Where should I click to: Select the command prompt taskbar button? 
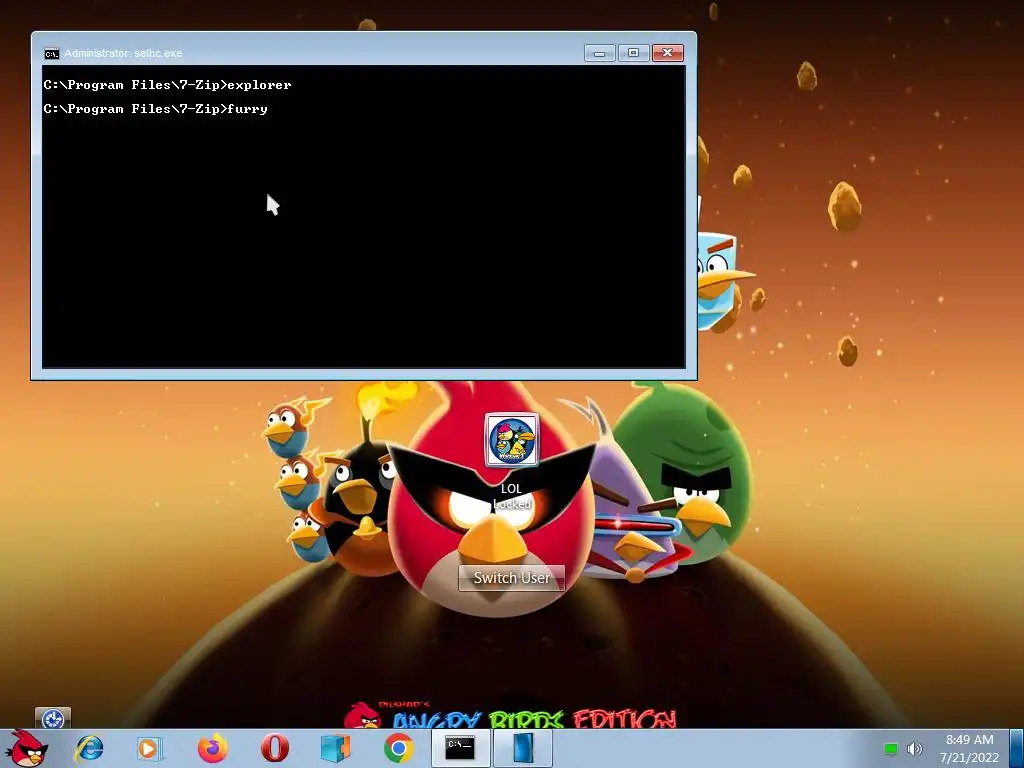pos(460,748)
